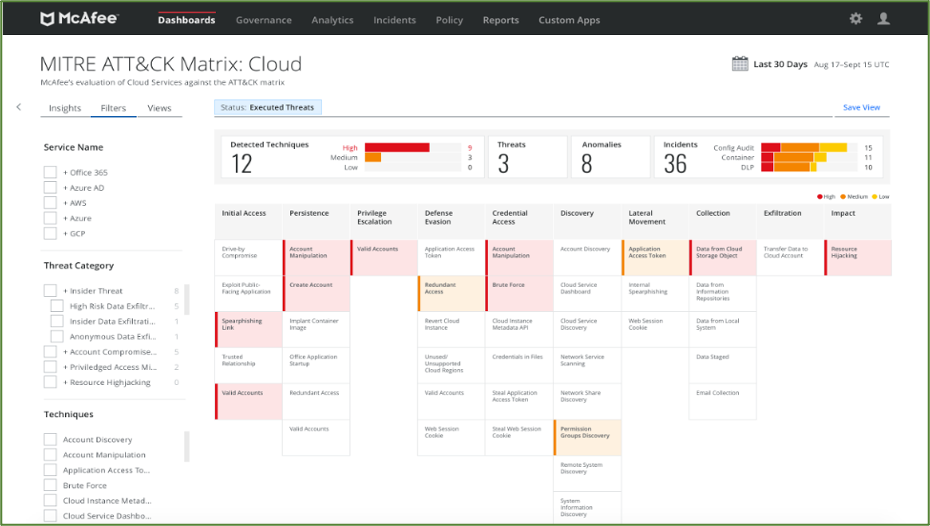Check the Insider Threat category checkbox
Screen dimensions: 930x526
(50, 291)
